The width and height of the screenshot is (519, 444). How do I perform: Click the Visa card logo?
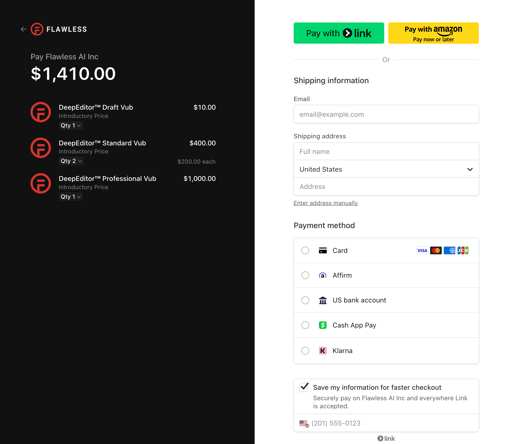coord(422,250)
